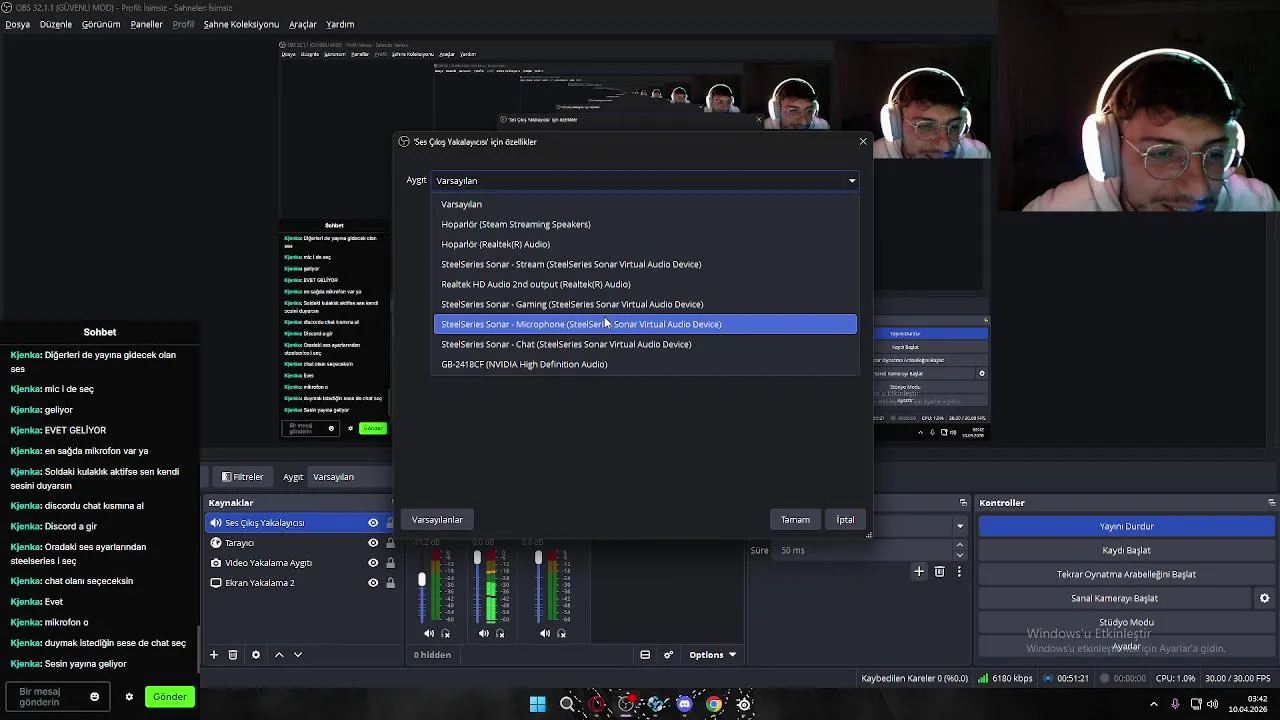Open Sahne Koleksiyonu menu

pyautogui.click(x=241, y=24)
